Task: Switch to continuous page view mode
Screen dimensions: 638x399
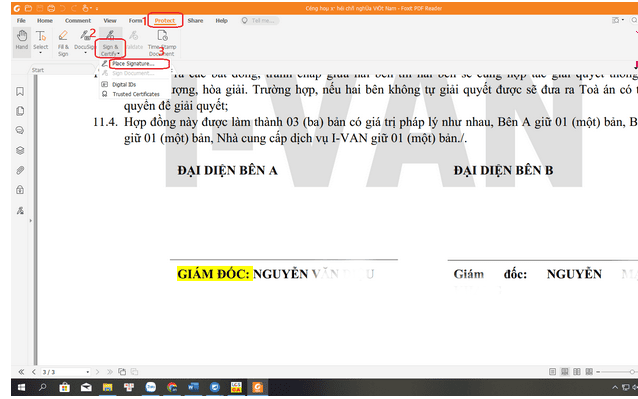Action: click(x=565, y=372)
